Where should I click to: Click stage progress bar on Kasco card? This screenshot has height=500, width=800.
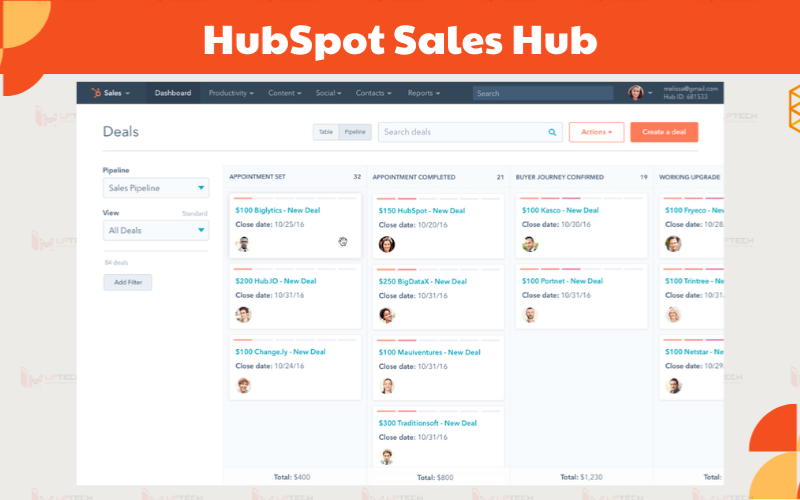coord(582,198)
